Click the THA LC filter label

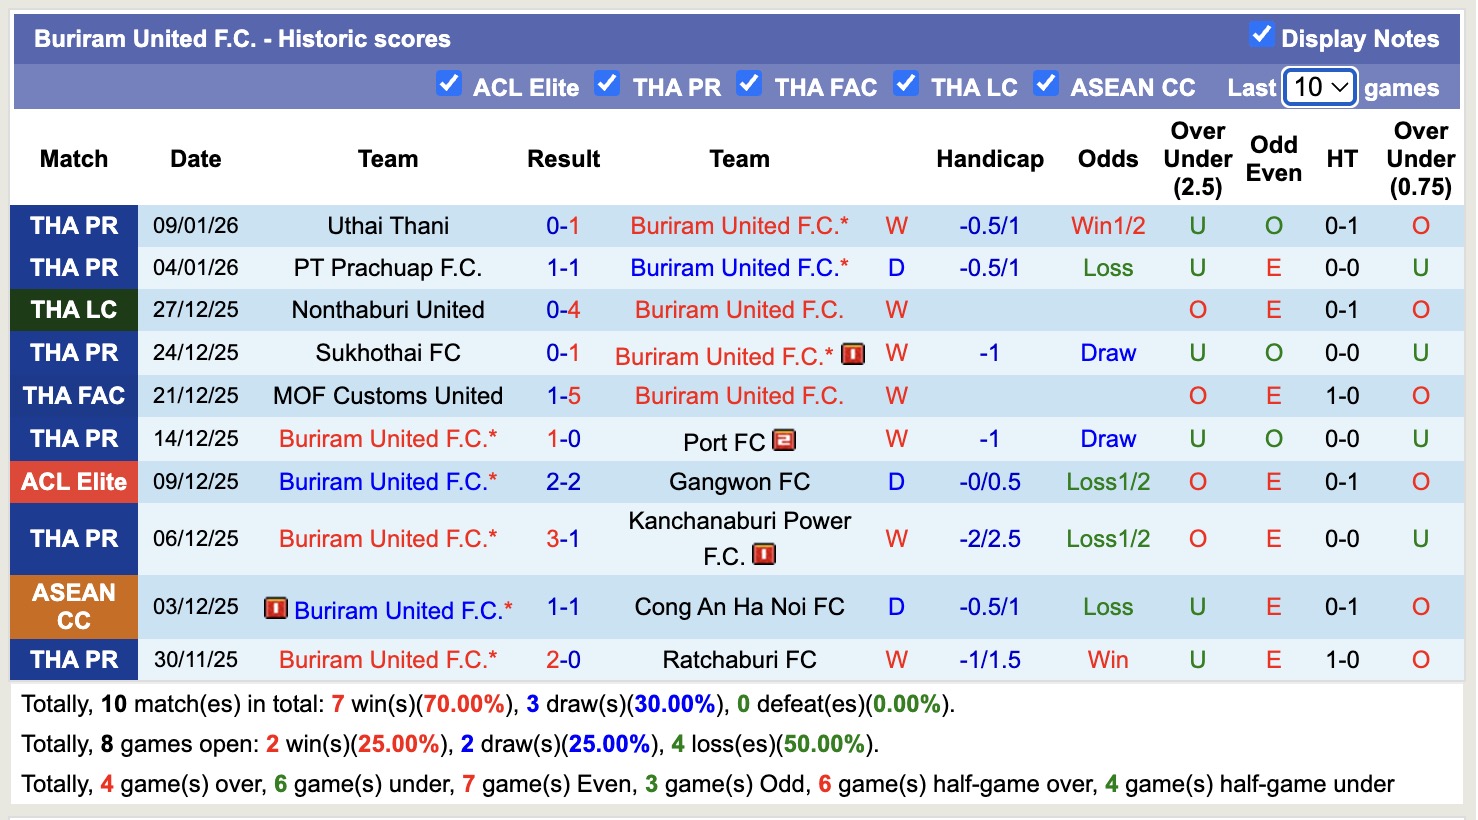[973, 87]
